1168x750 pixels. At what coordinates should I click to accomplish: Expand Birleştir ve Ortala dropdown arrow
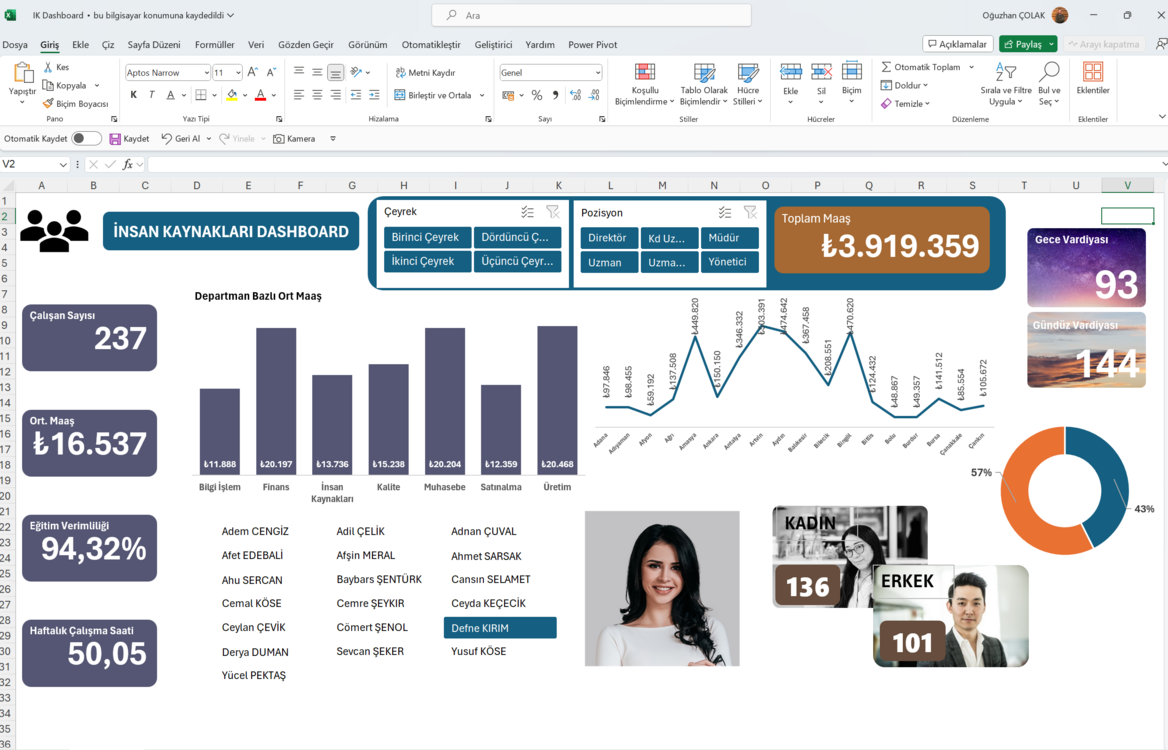pyautogui.click(x=482, y=95)
